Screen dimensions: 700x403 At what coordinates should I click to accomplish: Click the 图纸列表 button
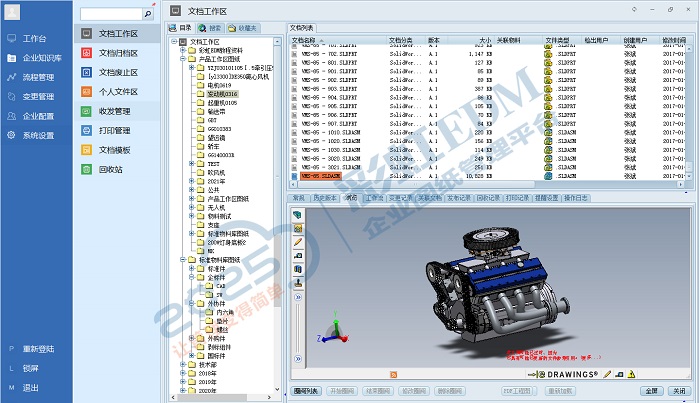(x=307, y=391)
